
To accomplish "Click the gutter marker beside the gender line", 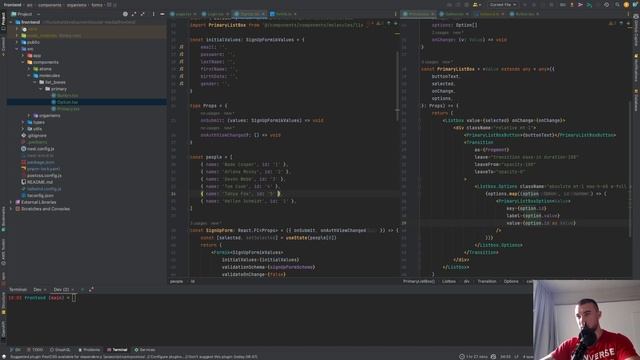I will pyautogui.click(x=181, y=84).
